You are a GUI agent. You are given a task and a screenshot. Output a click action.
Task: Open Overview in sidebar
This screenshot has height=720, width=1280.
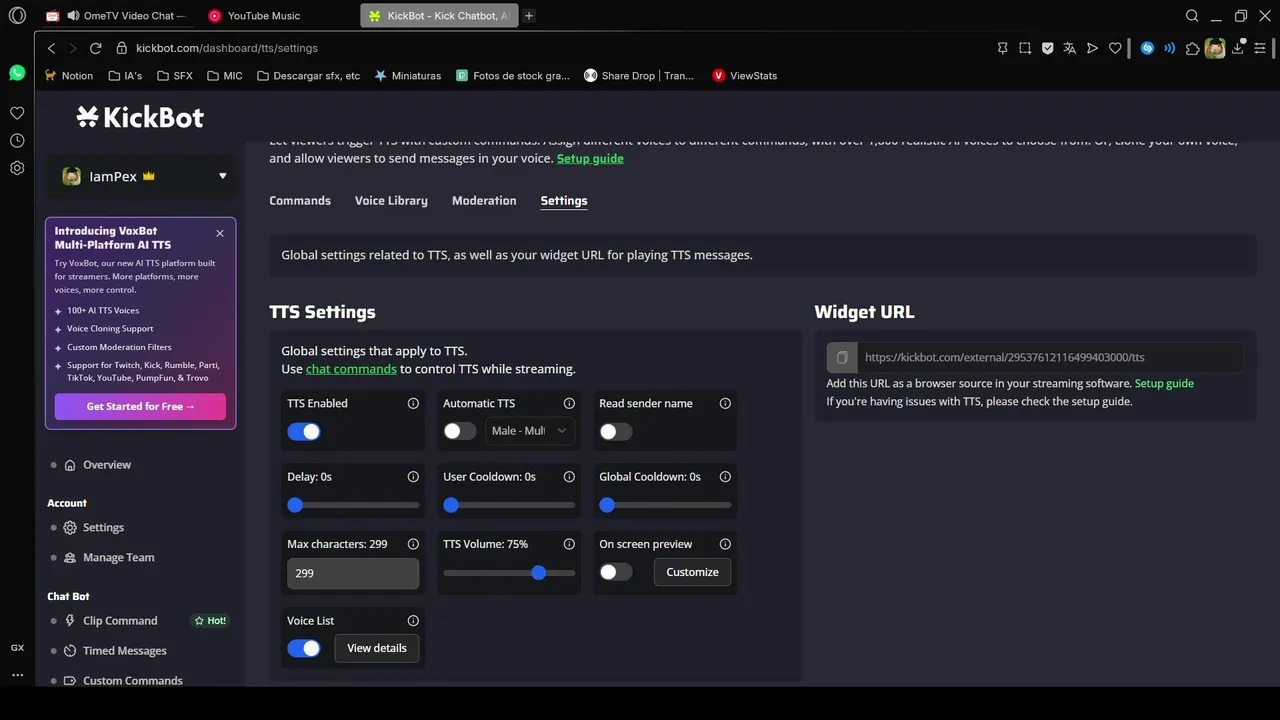pyautogui.click(x=107, y=465)
